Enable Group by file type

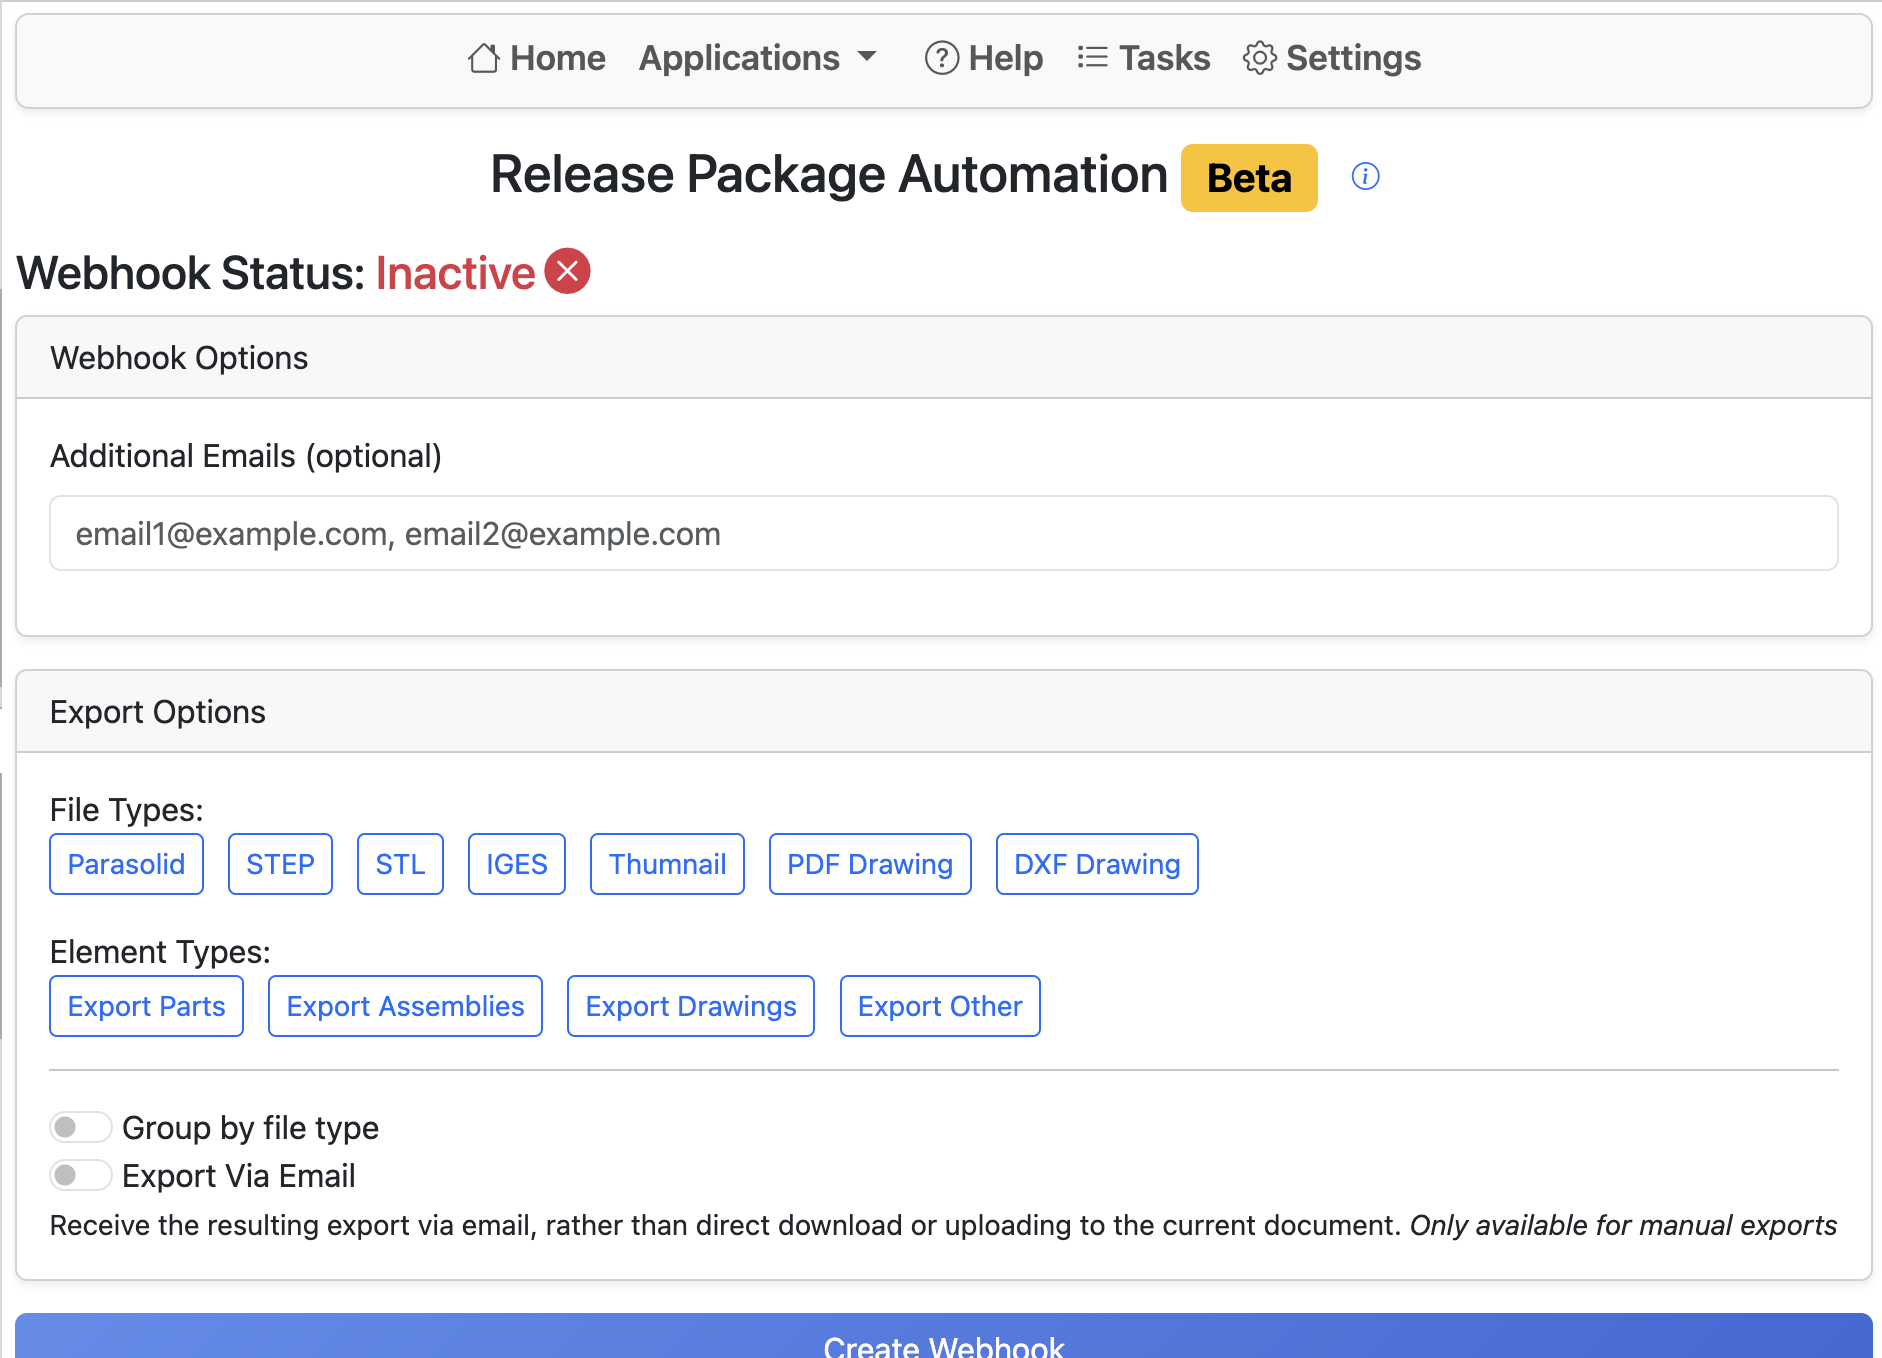[x=80, y=1126]
